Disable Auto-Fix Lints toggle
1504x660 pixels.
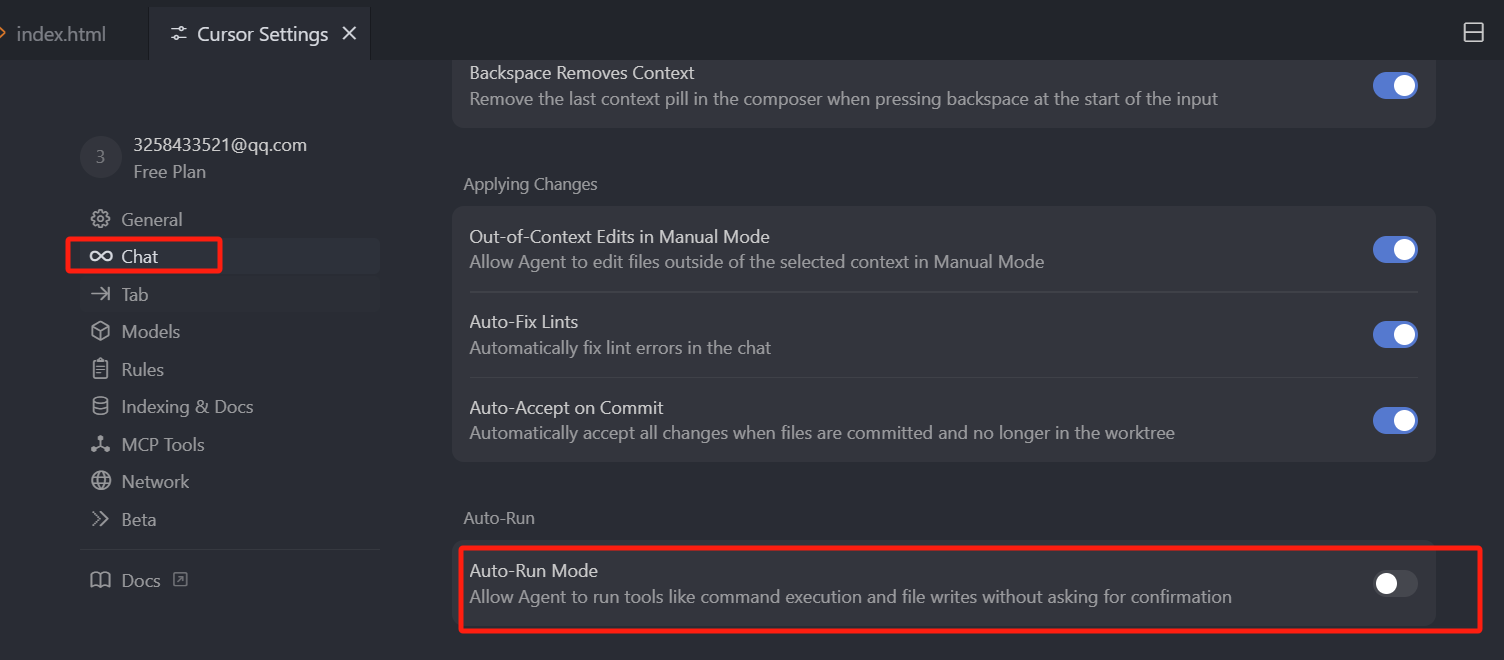(1395, 334)
